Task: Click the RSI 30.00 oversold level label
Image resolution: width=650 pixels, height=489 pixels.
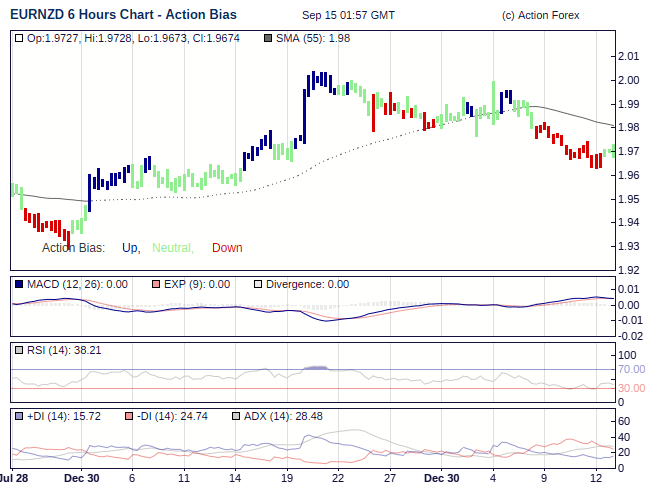Action: click(631, 388)
